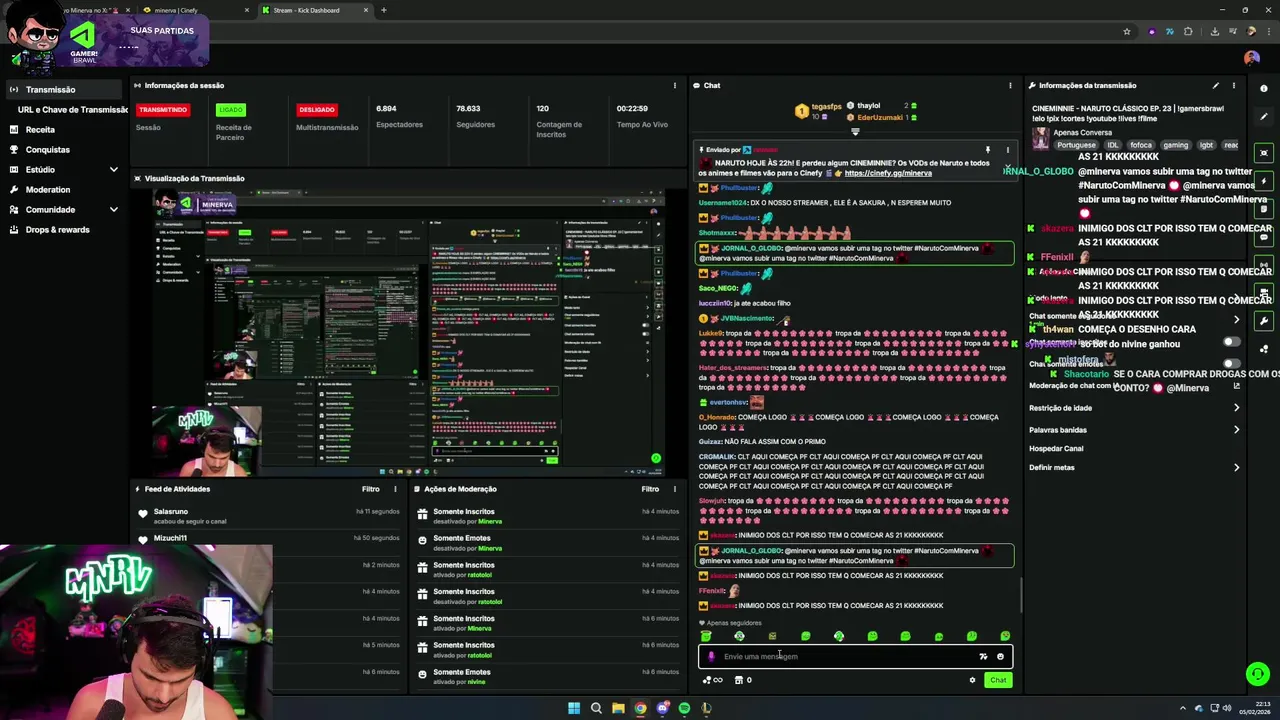Click the text translate icon in chat input
This screenshot has width=1280, height=720.
click(x=983, y=657)
